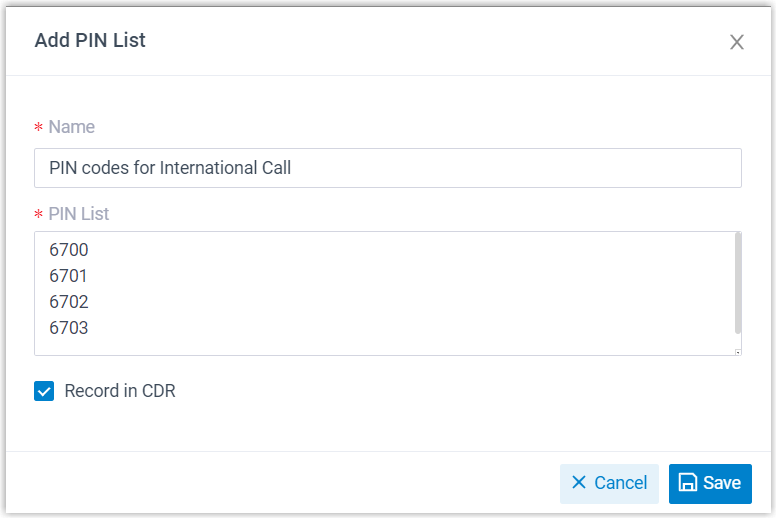777x519 pixels.
Task: Click the "Record in CDR" label text
Action: 120,391
